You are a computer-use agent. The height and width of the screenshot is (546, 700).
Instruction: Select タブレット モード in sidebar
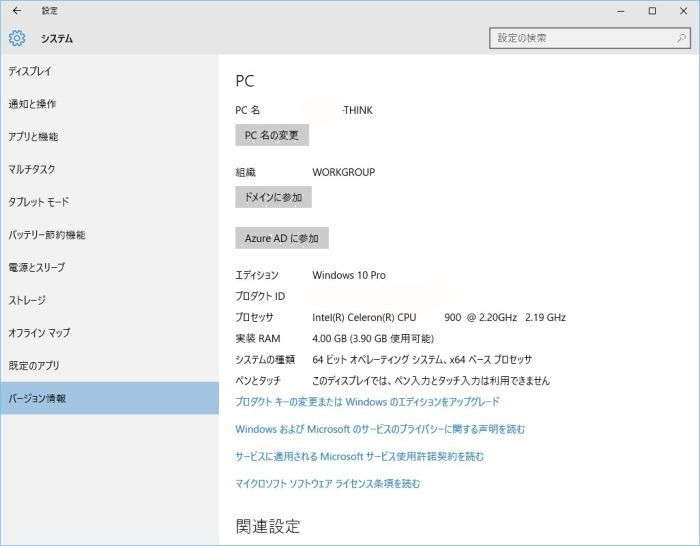[x=39, y=202]
